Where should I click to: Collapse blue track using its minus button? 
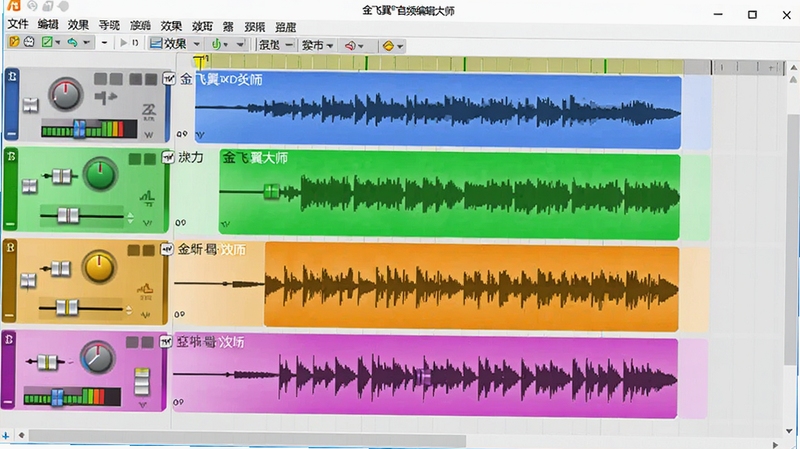[x=12, y=134]
